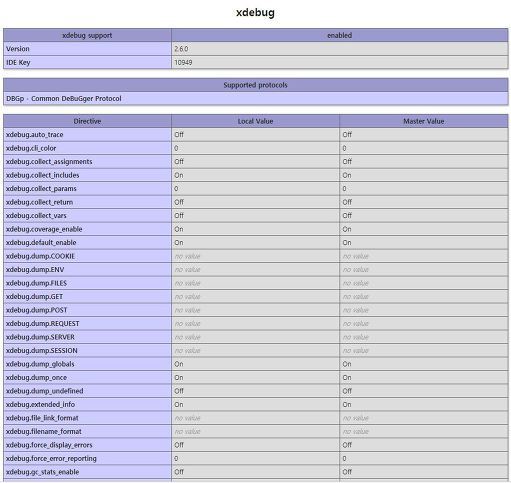Click master value of xdebug.extended_info
Image resolution: width=511 pixels, height=483 pixels.
coord(347,405)
